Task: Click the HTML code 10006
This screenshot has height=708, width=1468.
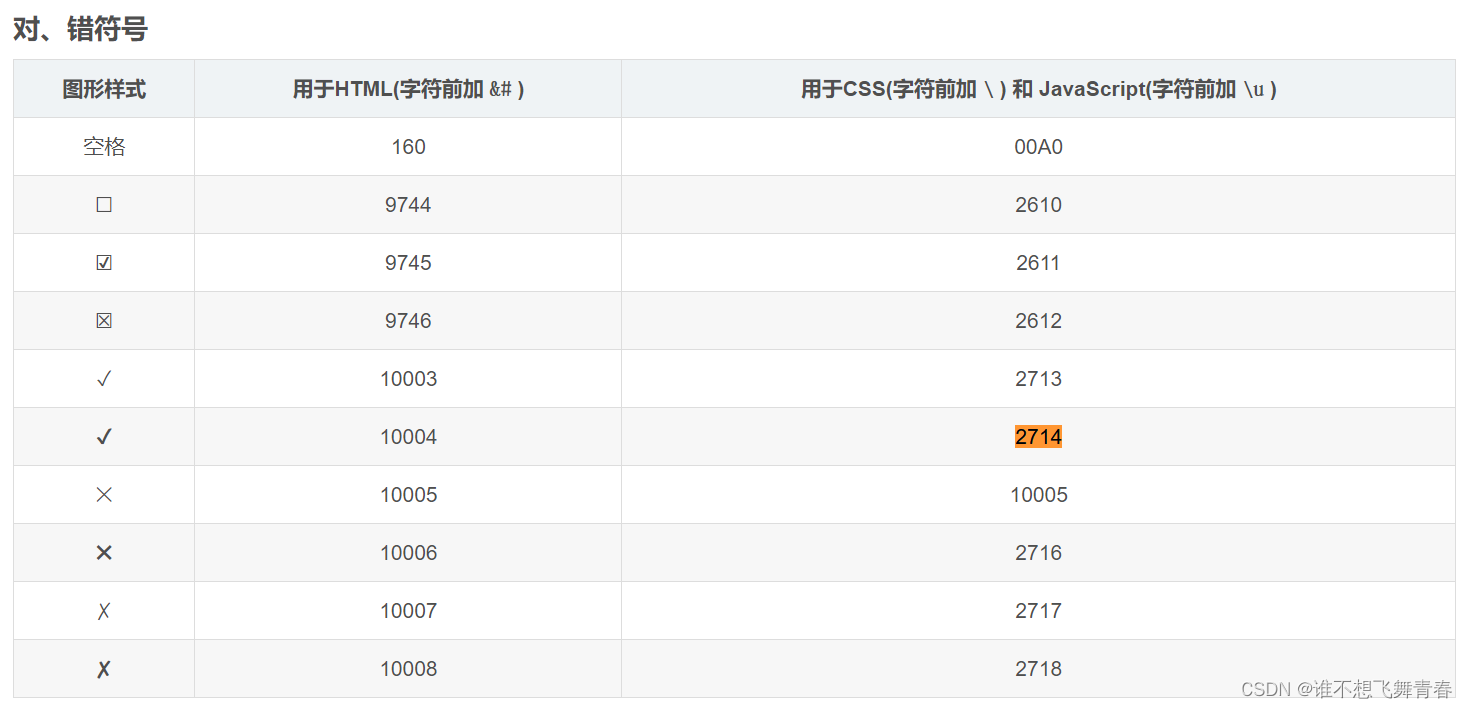Action: point(408,553)
